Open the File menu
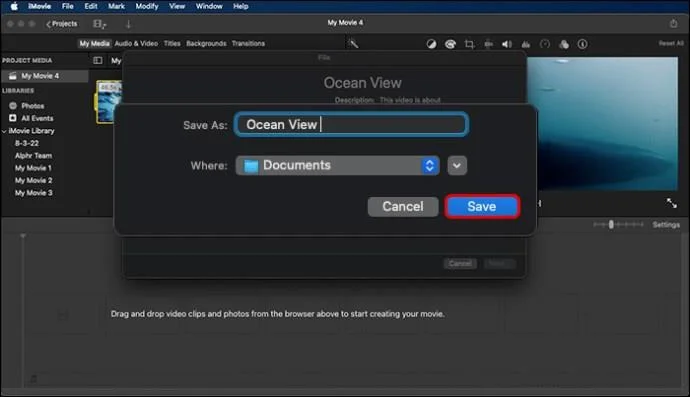This screenshot has width=690, height=397. click(67, 6)
